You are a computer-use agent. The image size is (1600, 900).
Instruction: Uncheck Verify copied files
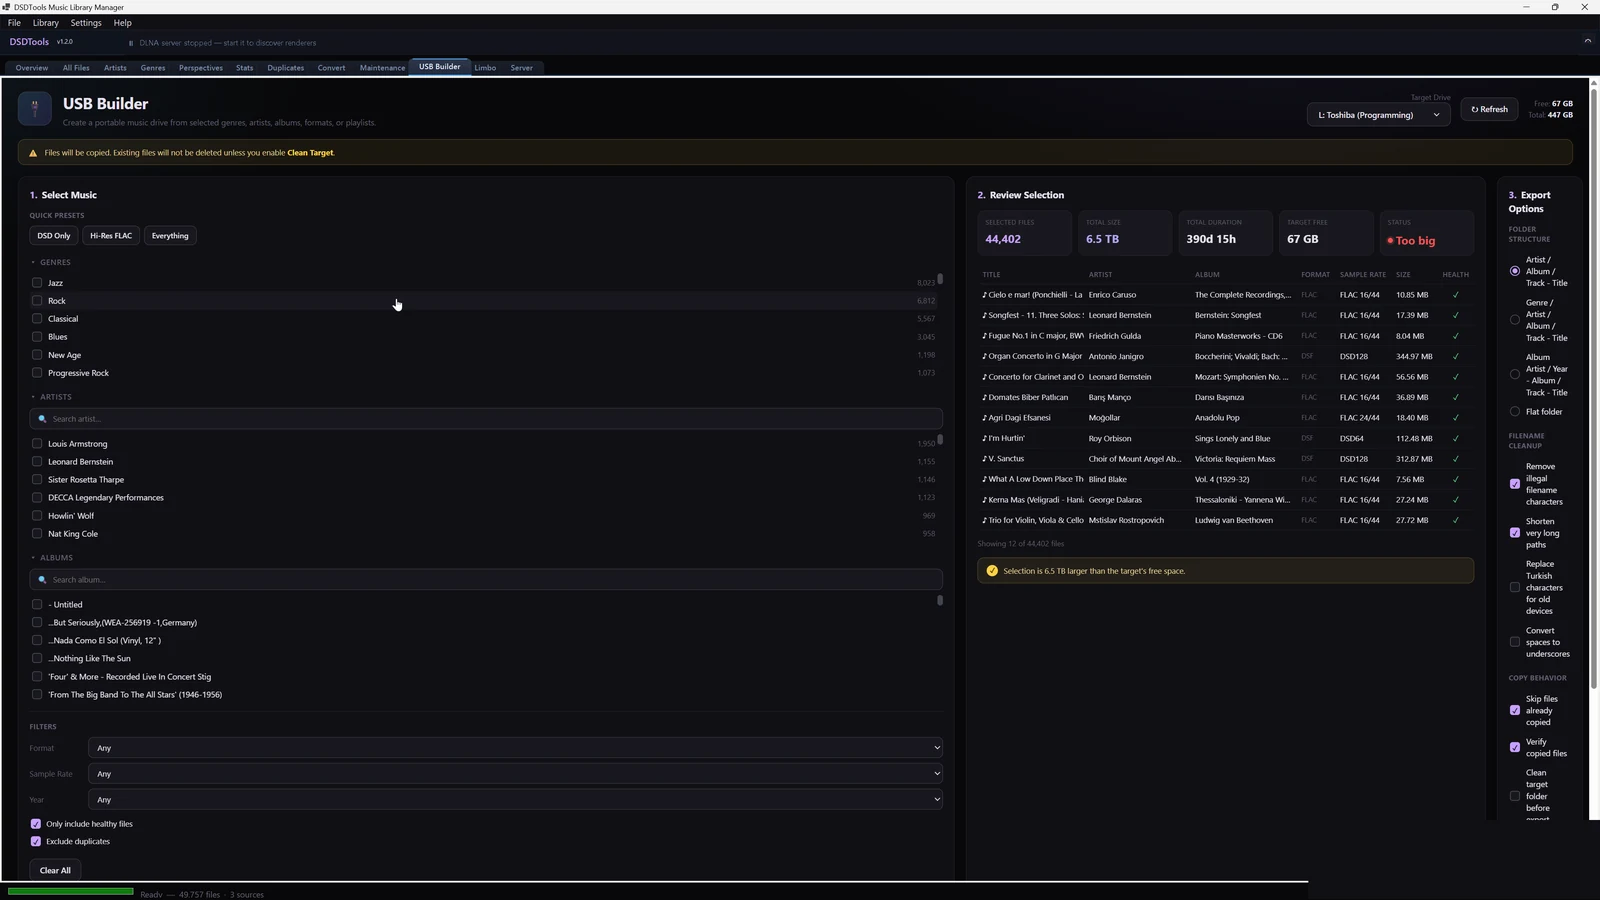1515,748
